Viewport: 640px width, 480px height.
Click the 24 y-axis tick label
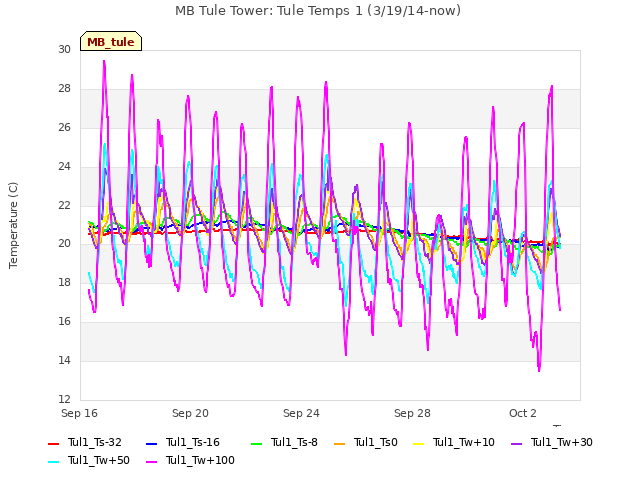pos(64,166)
